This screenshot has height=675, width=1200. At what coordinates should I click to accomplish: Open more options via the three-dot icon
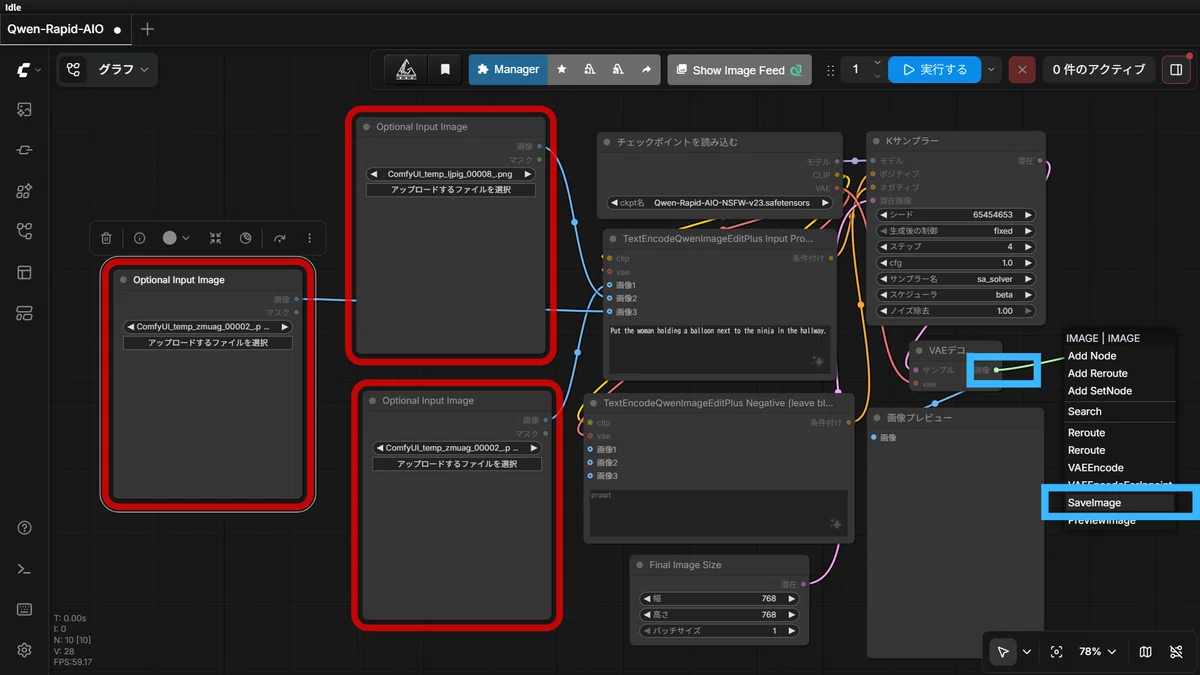pos(309,238)
